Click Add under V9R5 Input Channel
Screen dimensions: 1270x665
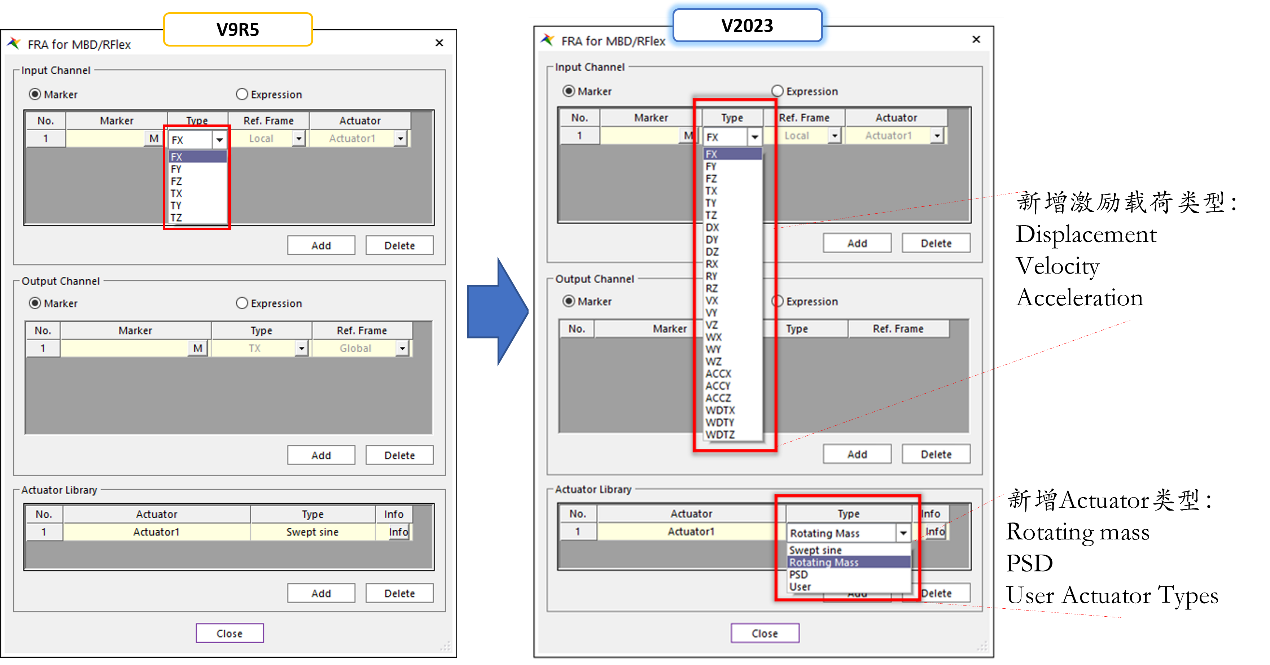(321, 245)
